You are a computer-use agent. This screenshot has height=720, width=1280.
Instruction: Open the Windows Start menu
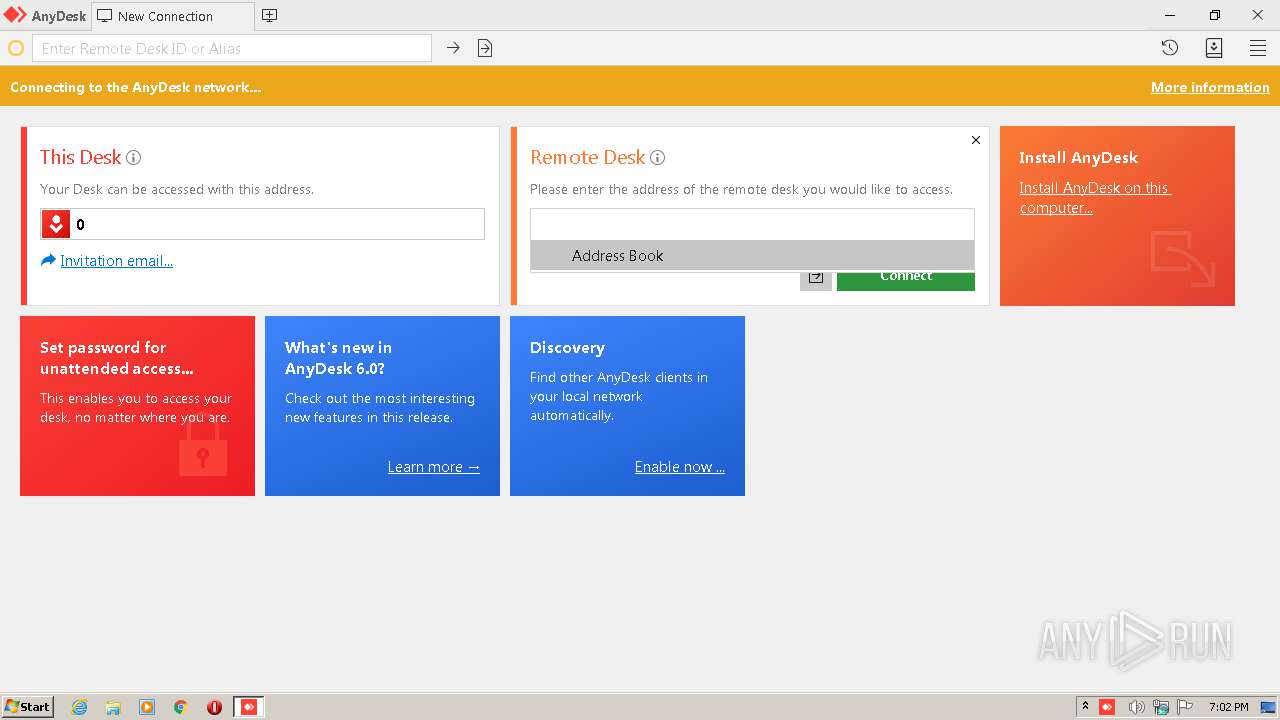coord(28,707)
